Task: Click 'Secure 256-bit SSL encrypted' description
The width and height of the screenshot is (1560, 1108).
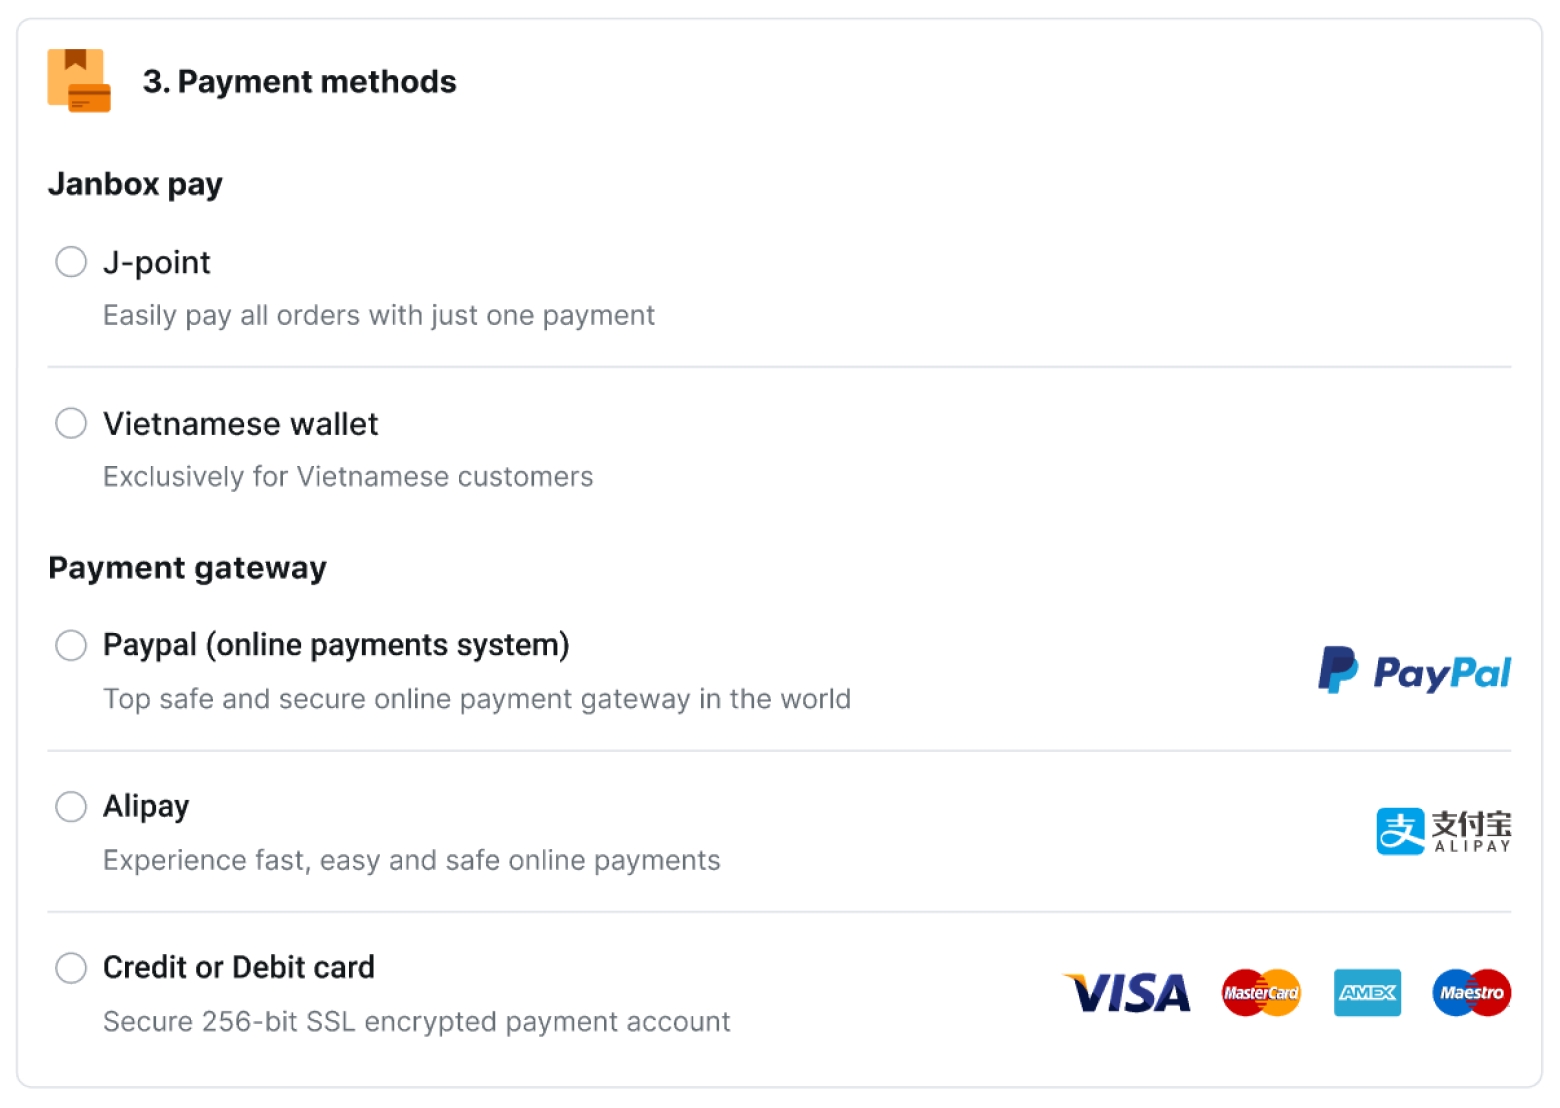Action: (416, 1021)
